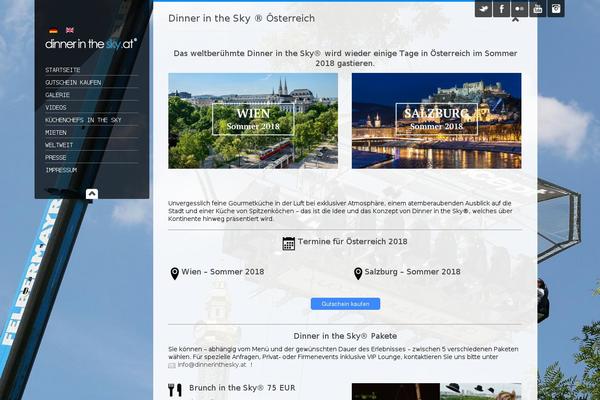600x400 pixels.
Task: Open the Impressum menu item
Action: (61, 170)
